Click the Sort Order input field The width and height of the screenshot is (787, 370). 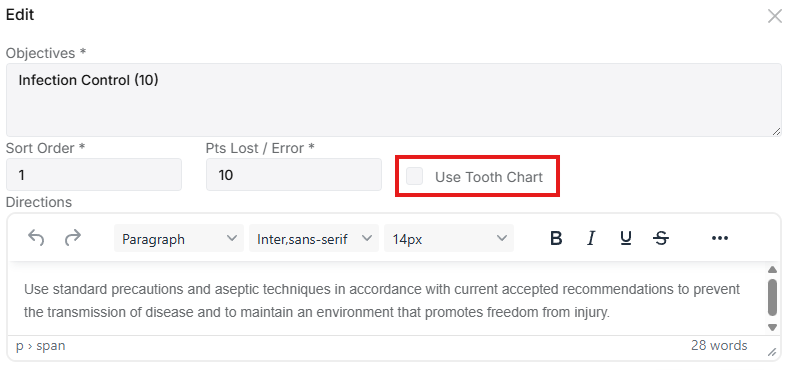94,175
